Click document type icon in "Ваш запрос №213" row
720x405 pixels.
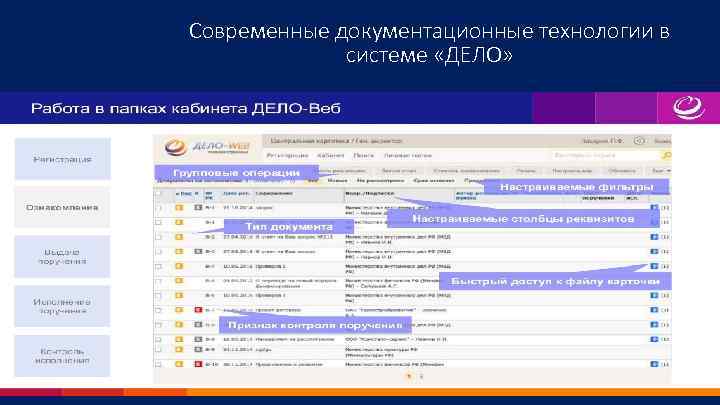179,237
